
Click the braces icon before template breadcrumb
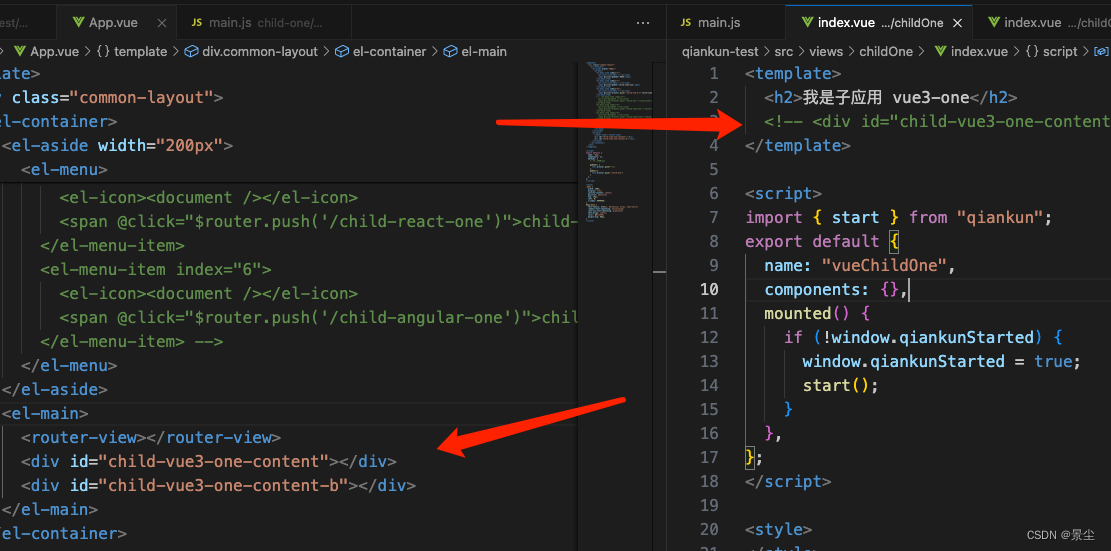pyautogui.click(x=103, y=52)
